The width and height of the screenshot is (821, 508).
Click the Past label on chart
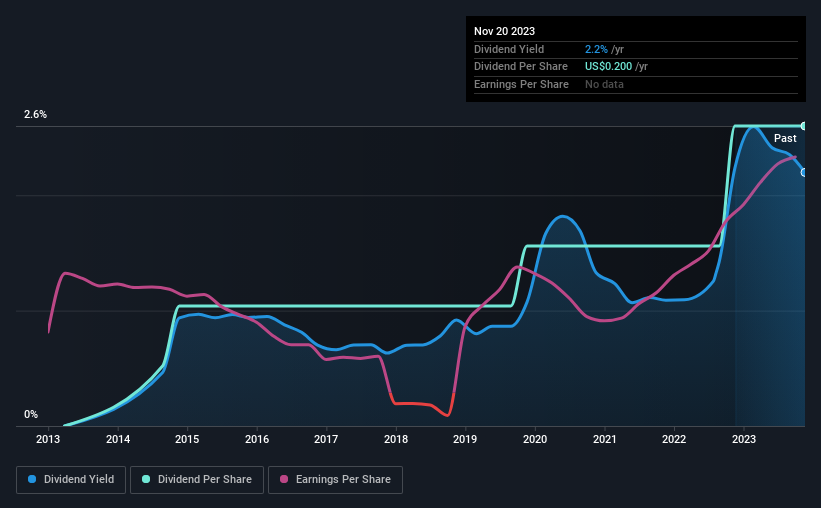pyautogui.click(x=785, y=138)
